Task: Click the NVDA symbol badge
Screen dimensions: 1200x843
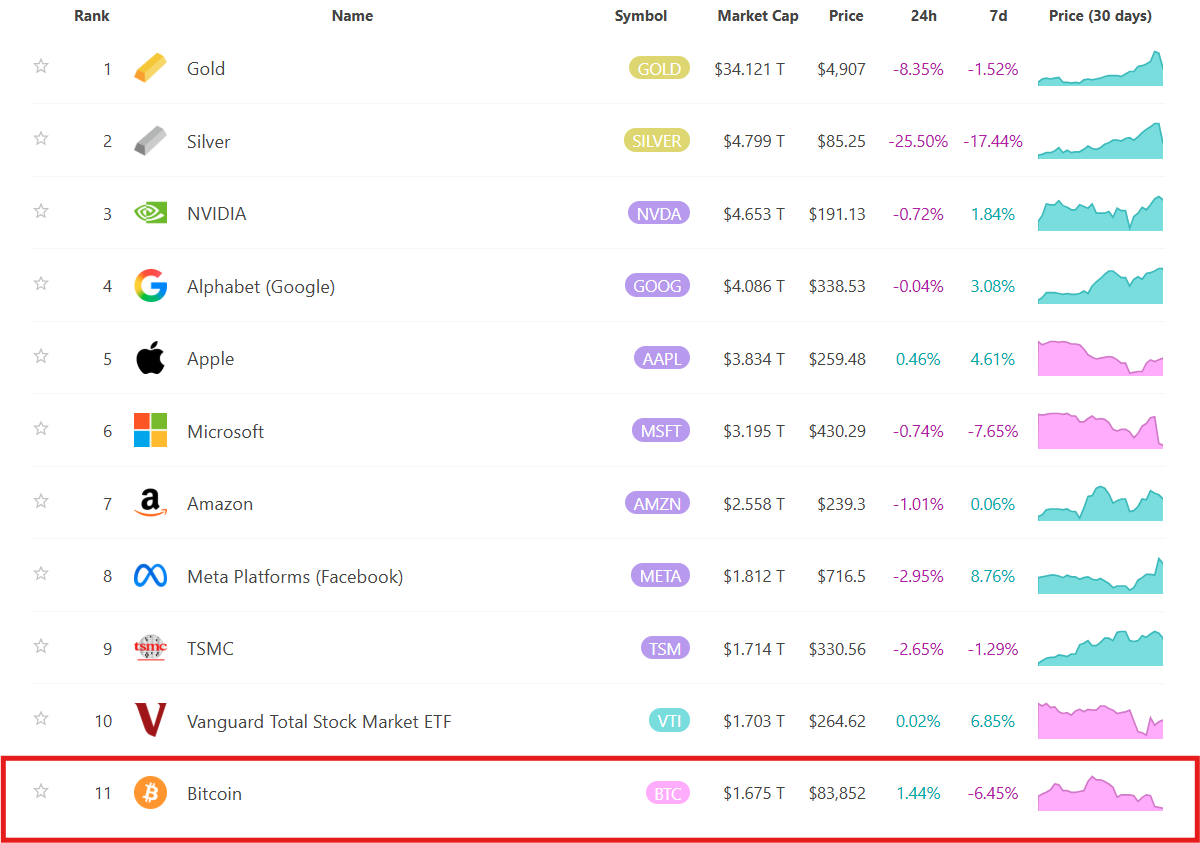Action: (x=659, y=214)
